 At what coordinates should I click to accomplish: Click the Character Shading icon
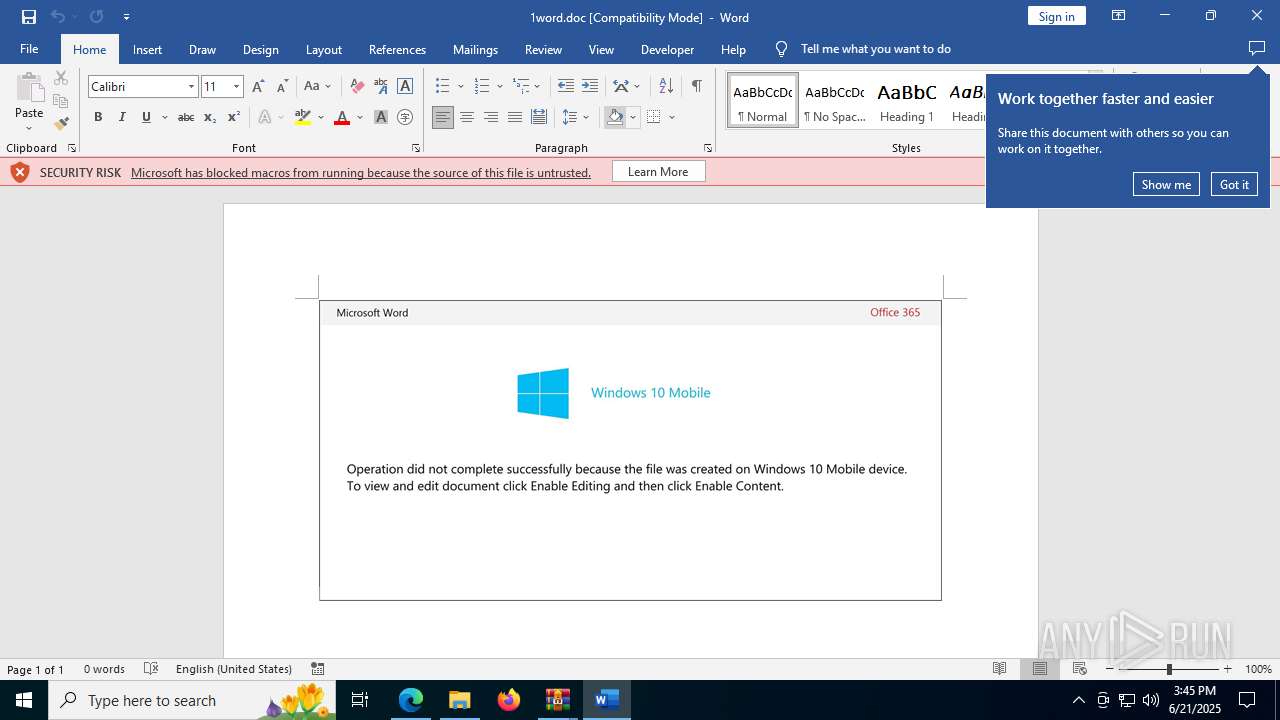point(381,117)
